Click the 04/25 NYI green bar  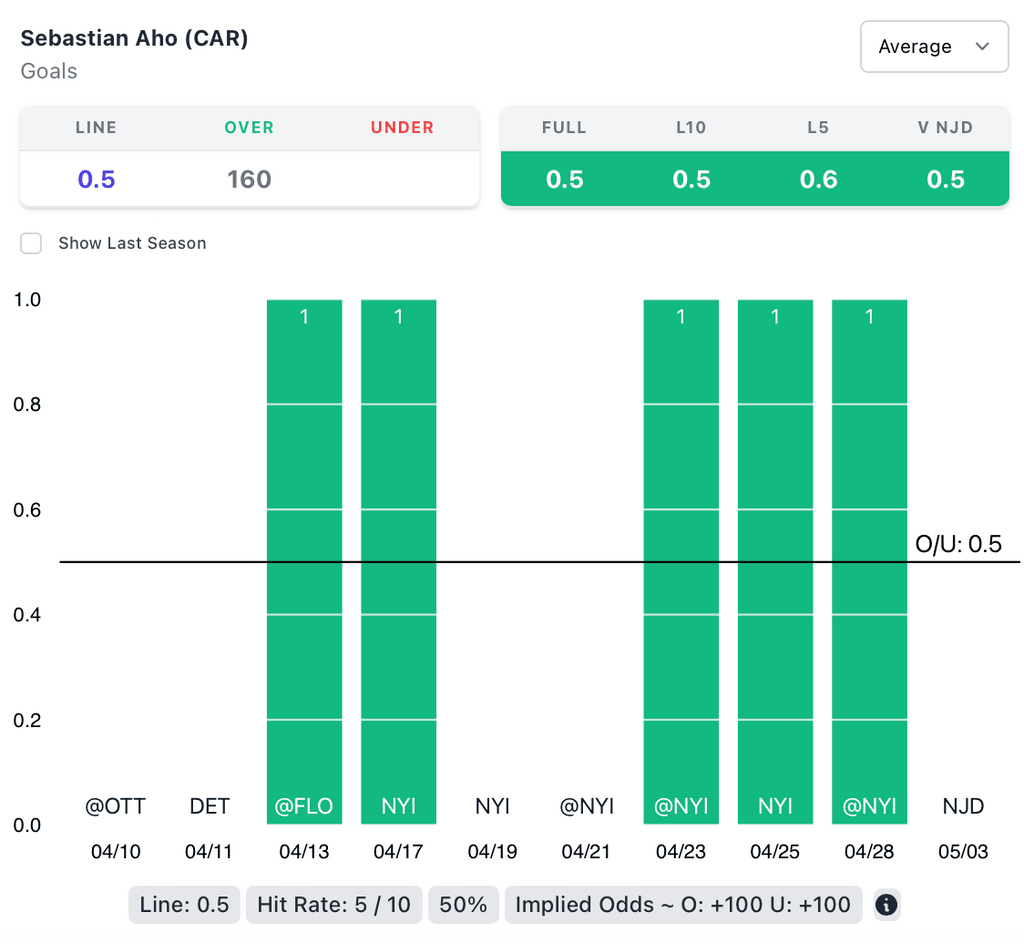click(x=775, y=561)
